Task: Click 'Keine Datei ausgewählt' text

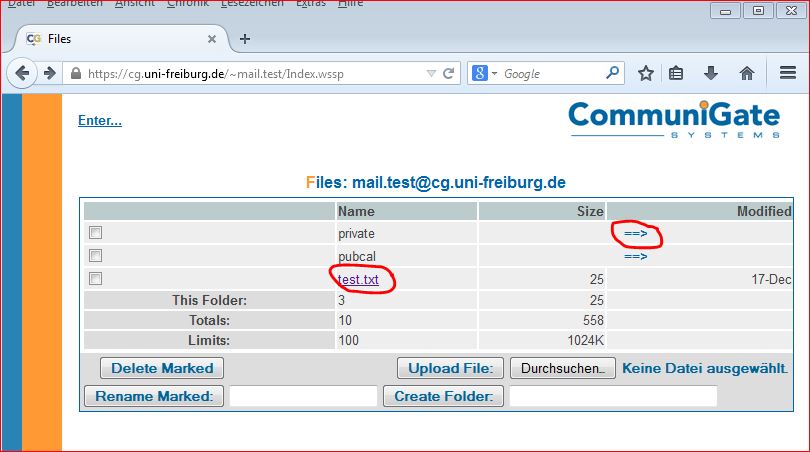Action: pyautogui.click(x=705, y=368)
